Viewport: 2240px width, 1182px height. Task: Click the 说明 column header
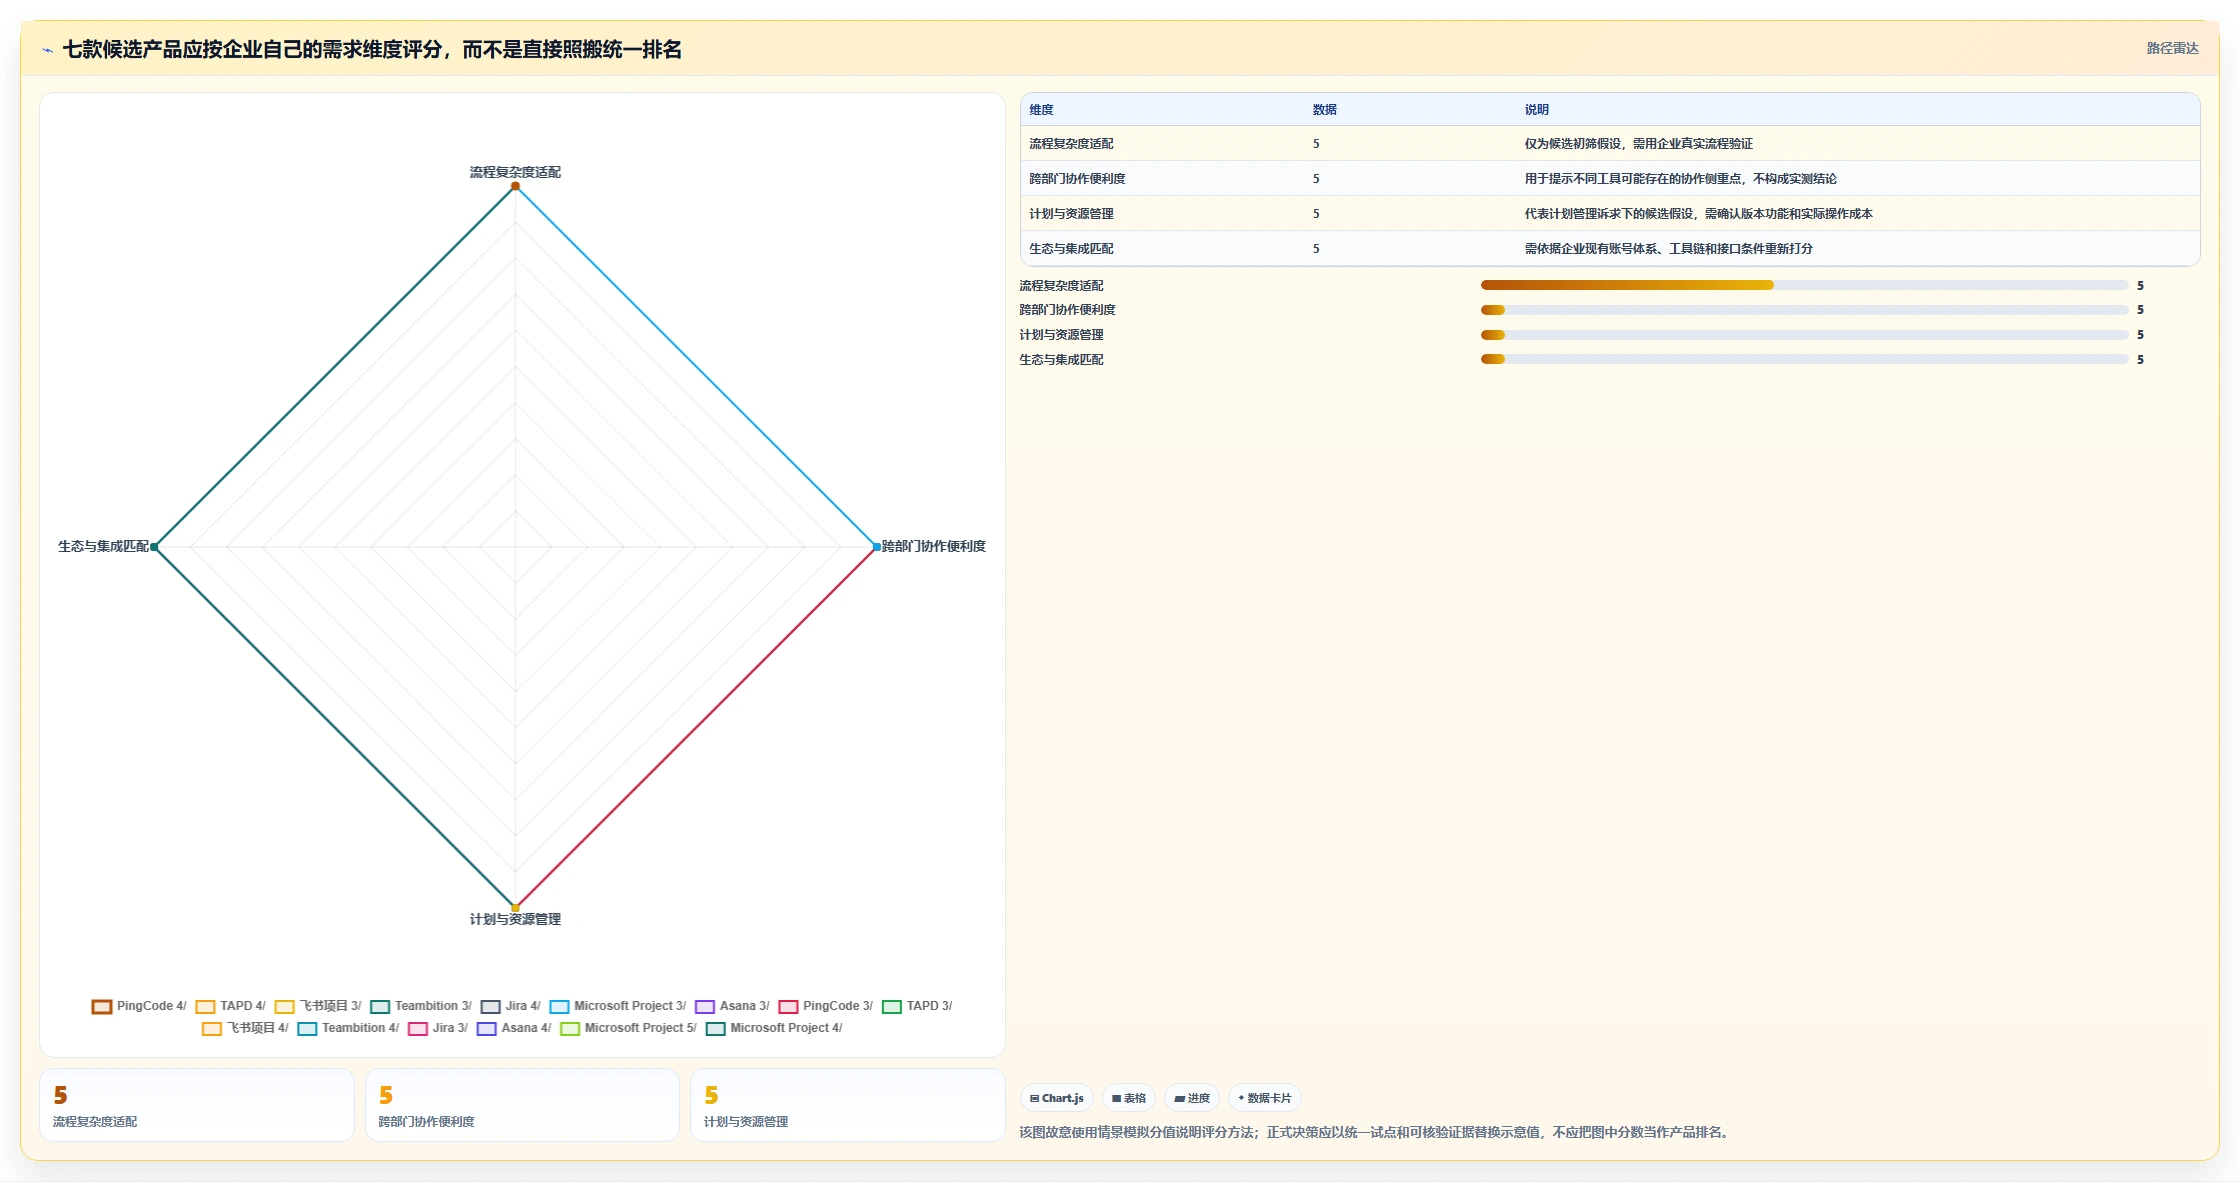click(1536, 110)
